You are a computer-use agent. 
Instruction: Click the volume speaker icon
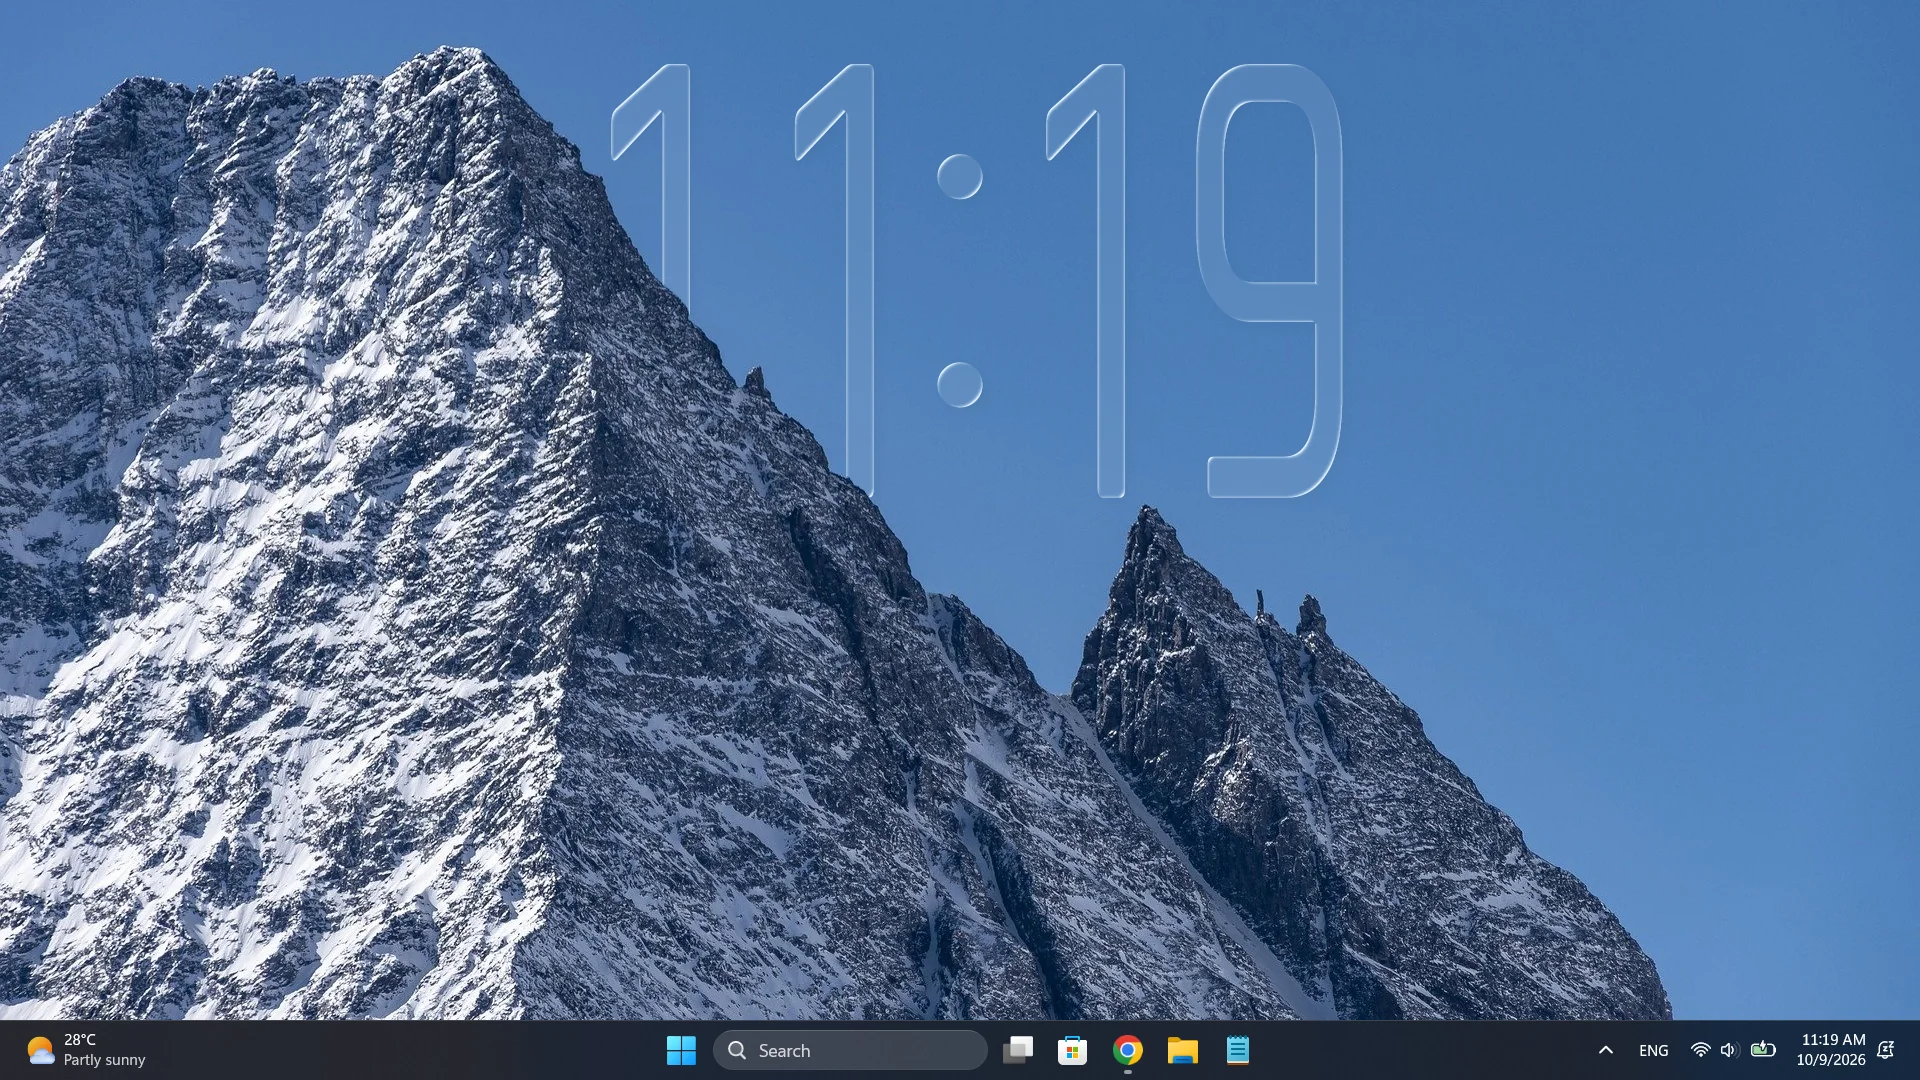pos(1730,1050)
